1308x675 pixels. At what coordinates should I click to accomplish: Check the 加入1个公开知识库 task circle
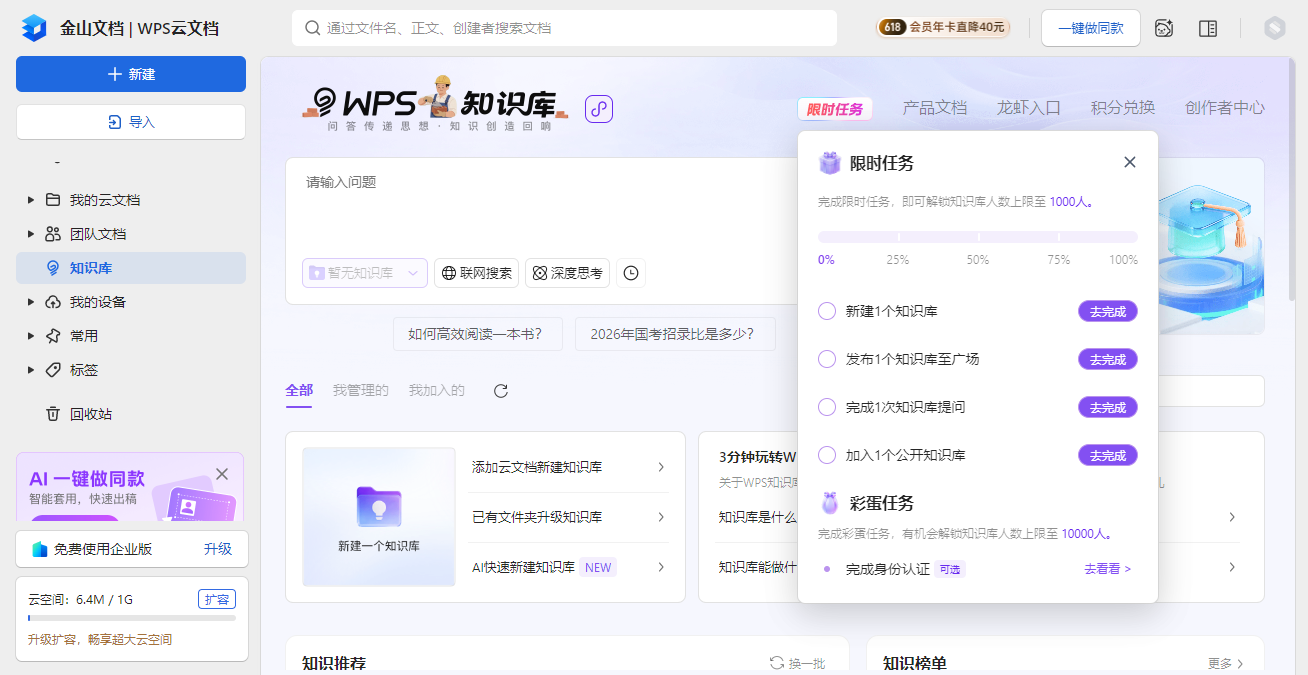tap(827, 455)
